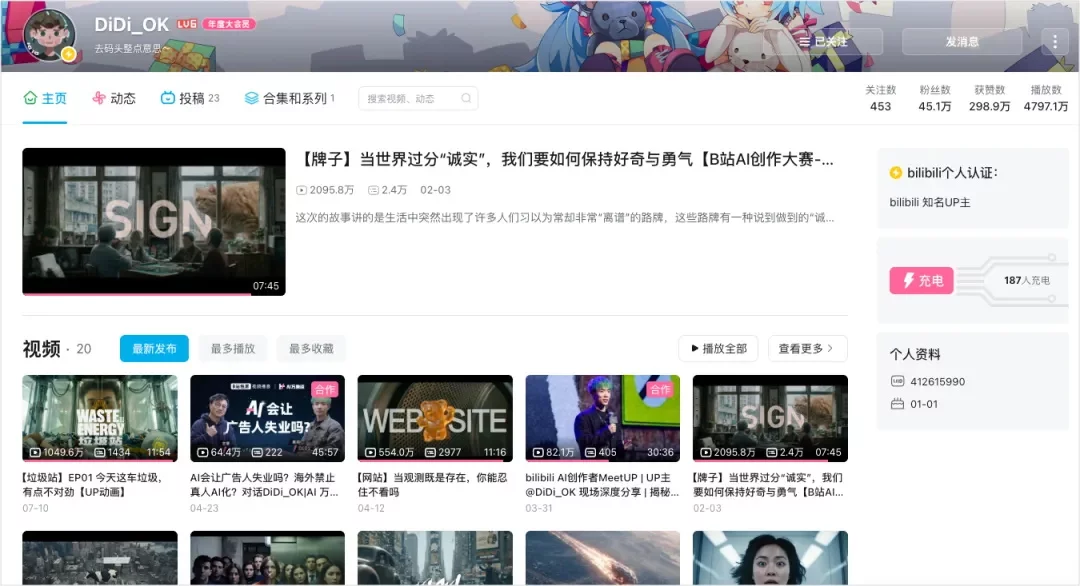The width and height of the screenshot is (1080, 586).
Task: Click the 粉丝数 45.1万 stat
Action: [935, 98]
